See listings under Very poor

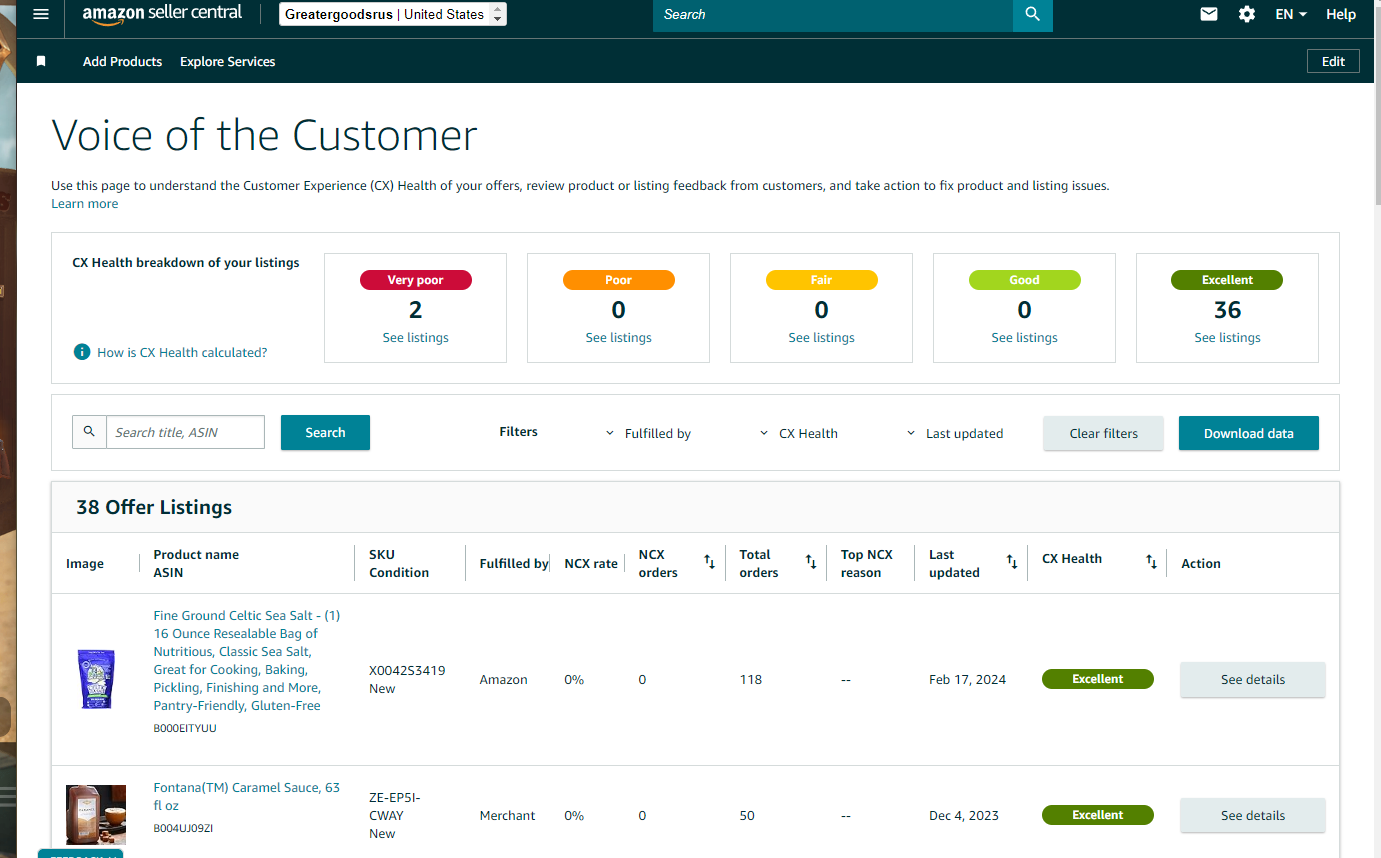[415, 338]
